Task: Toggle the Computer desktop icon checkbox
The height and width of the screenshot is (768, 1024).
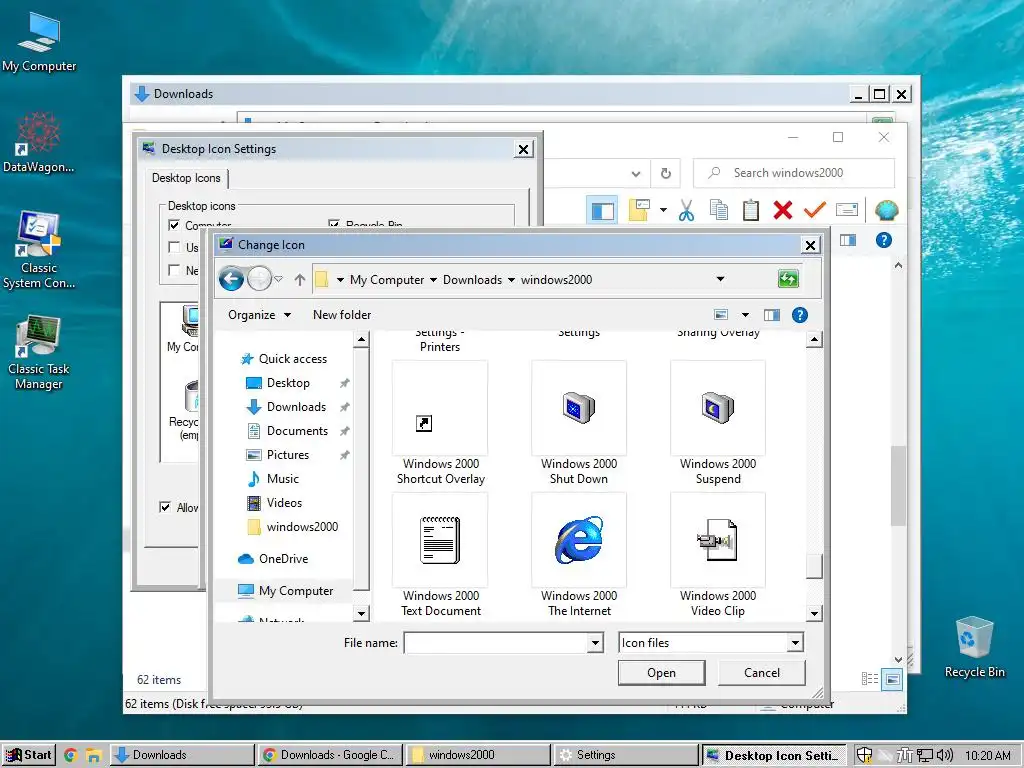Action: click(x=174, y=225)
